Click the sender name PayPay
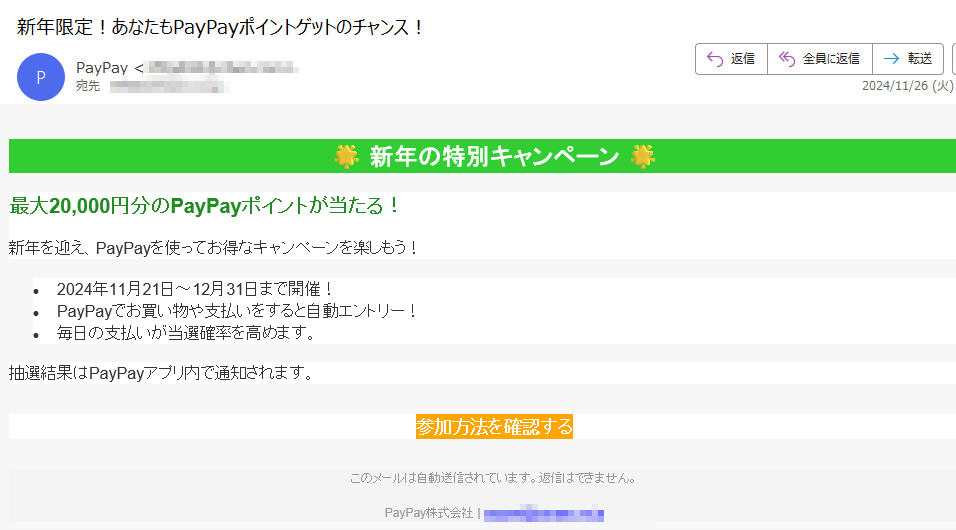Image resolution: width=956 pixels, height=530 pixels. [x=102, y=68]
